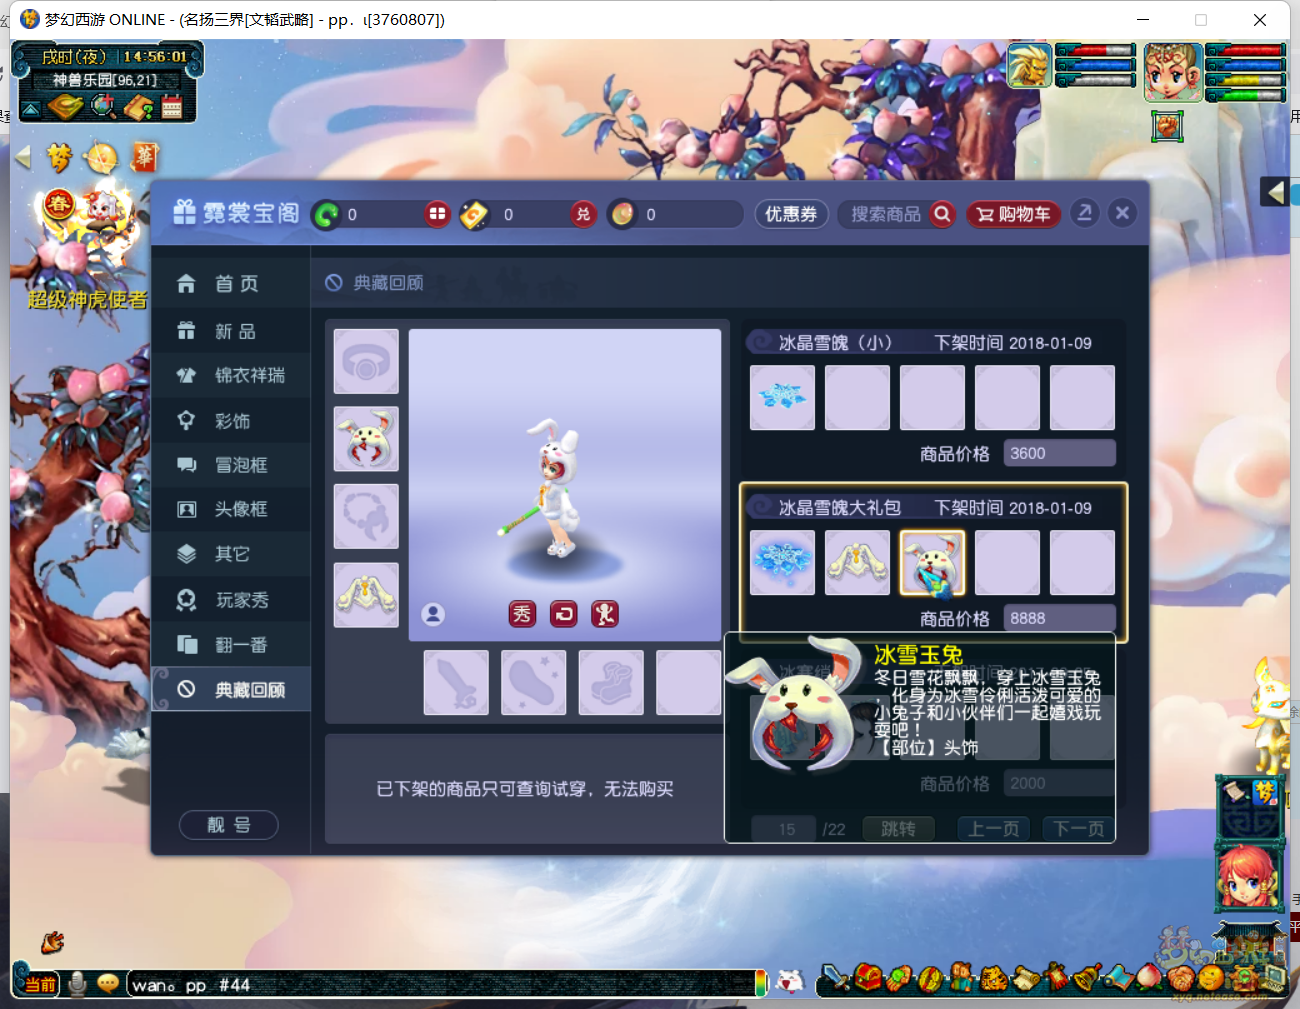Click the 兑 exchange icon
Image resolution: width=1300 pixels, height=1009 pixels.
tap(583, 214)
